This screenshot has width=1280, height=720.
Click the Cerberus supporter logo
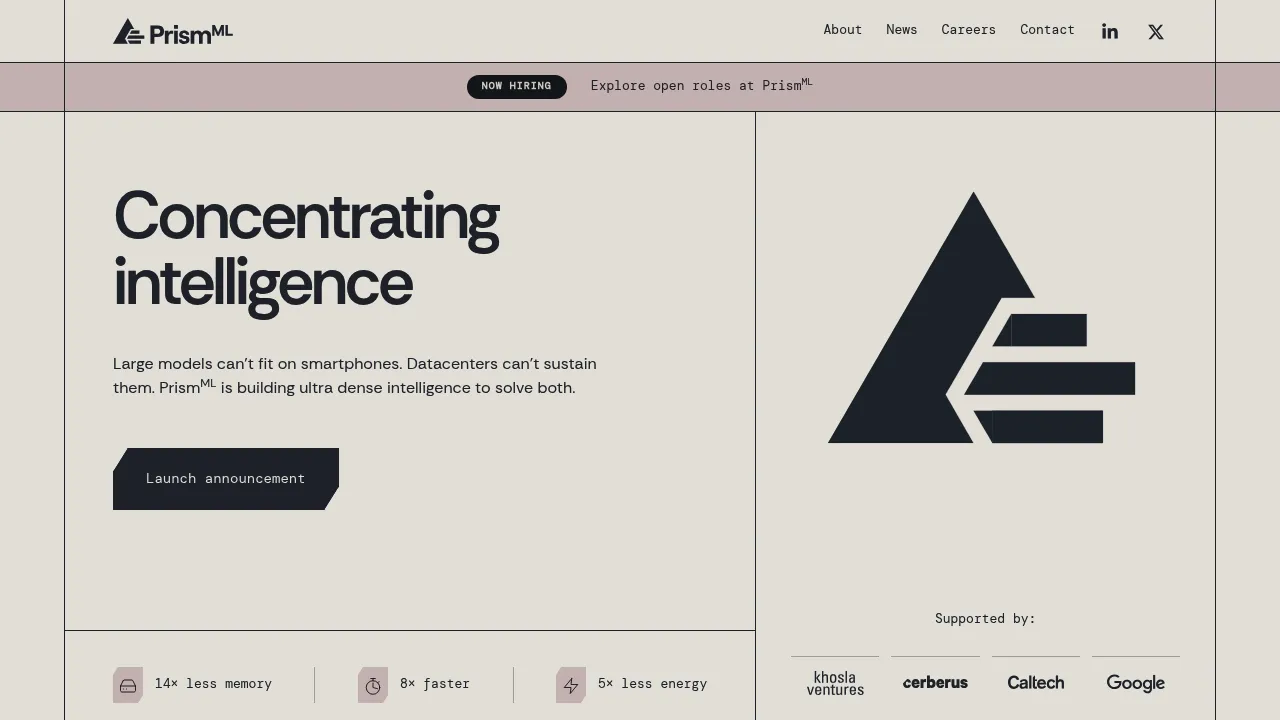point(935,683)
